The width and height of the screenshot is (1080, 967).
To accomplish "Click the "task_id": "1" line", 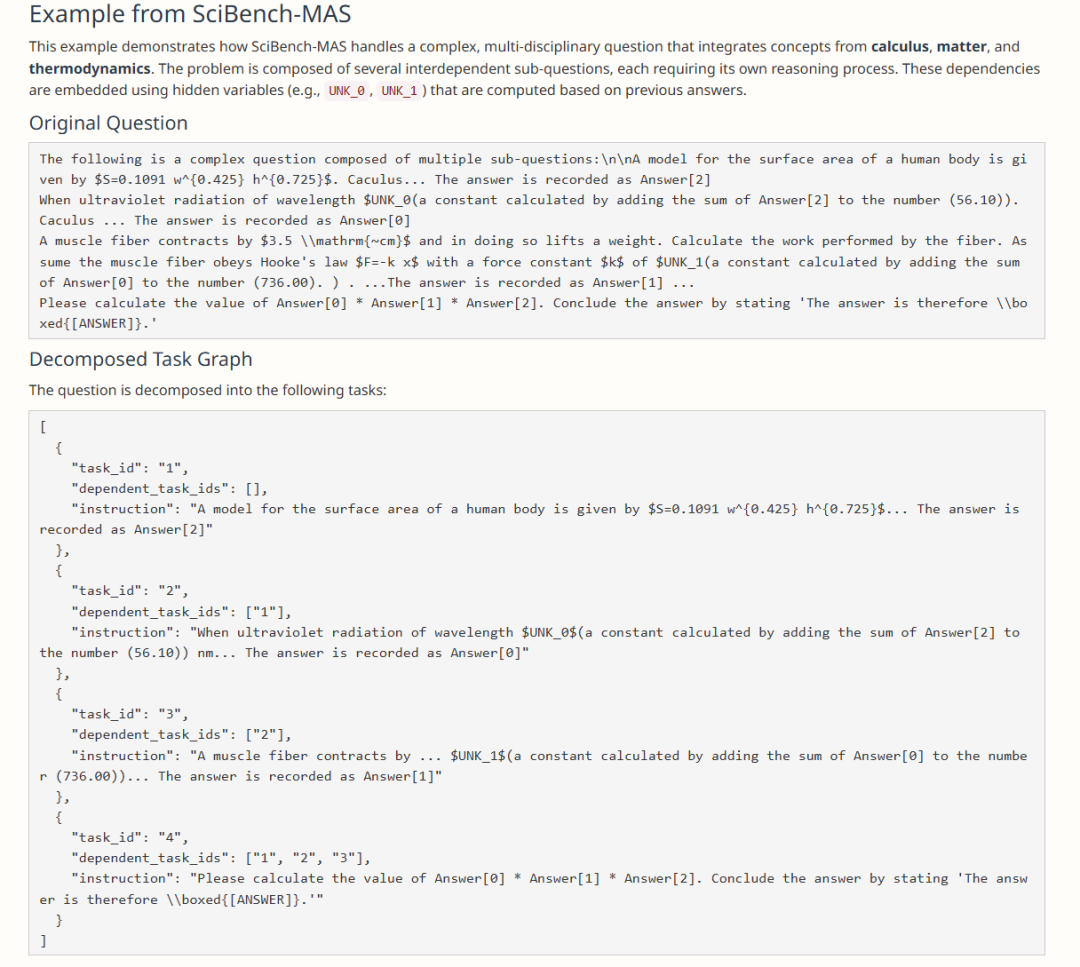I will coord(130,467).
